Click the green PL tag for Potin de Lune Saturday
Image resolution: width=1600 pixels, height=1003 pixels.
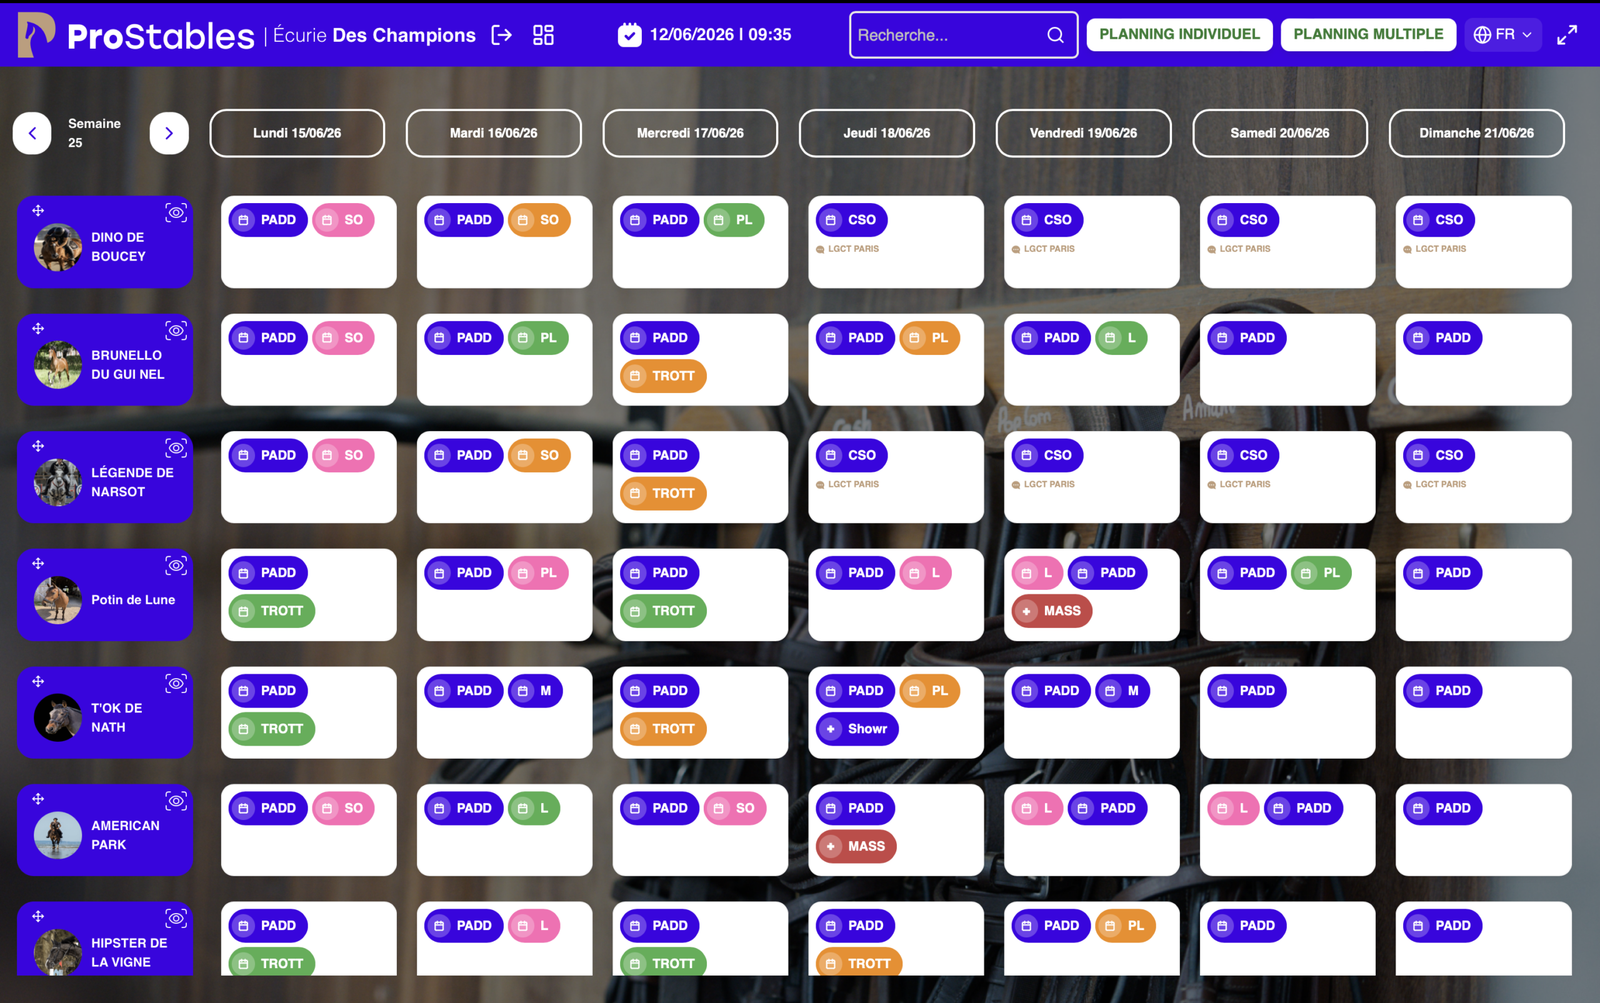[x=1322, y=573]
